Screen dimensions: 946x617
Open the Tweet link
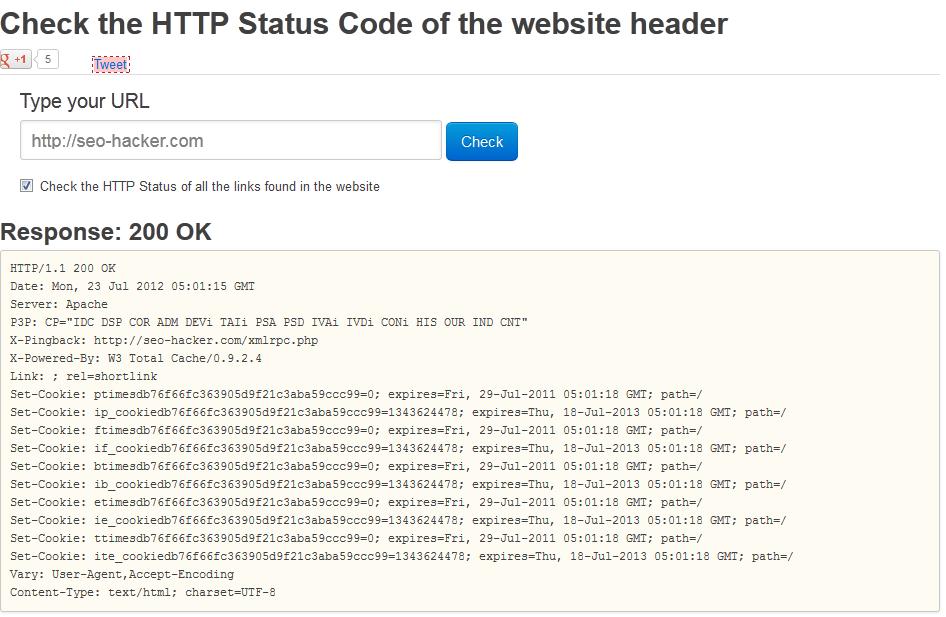(110, 65)
